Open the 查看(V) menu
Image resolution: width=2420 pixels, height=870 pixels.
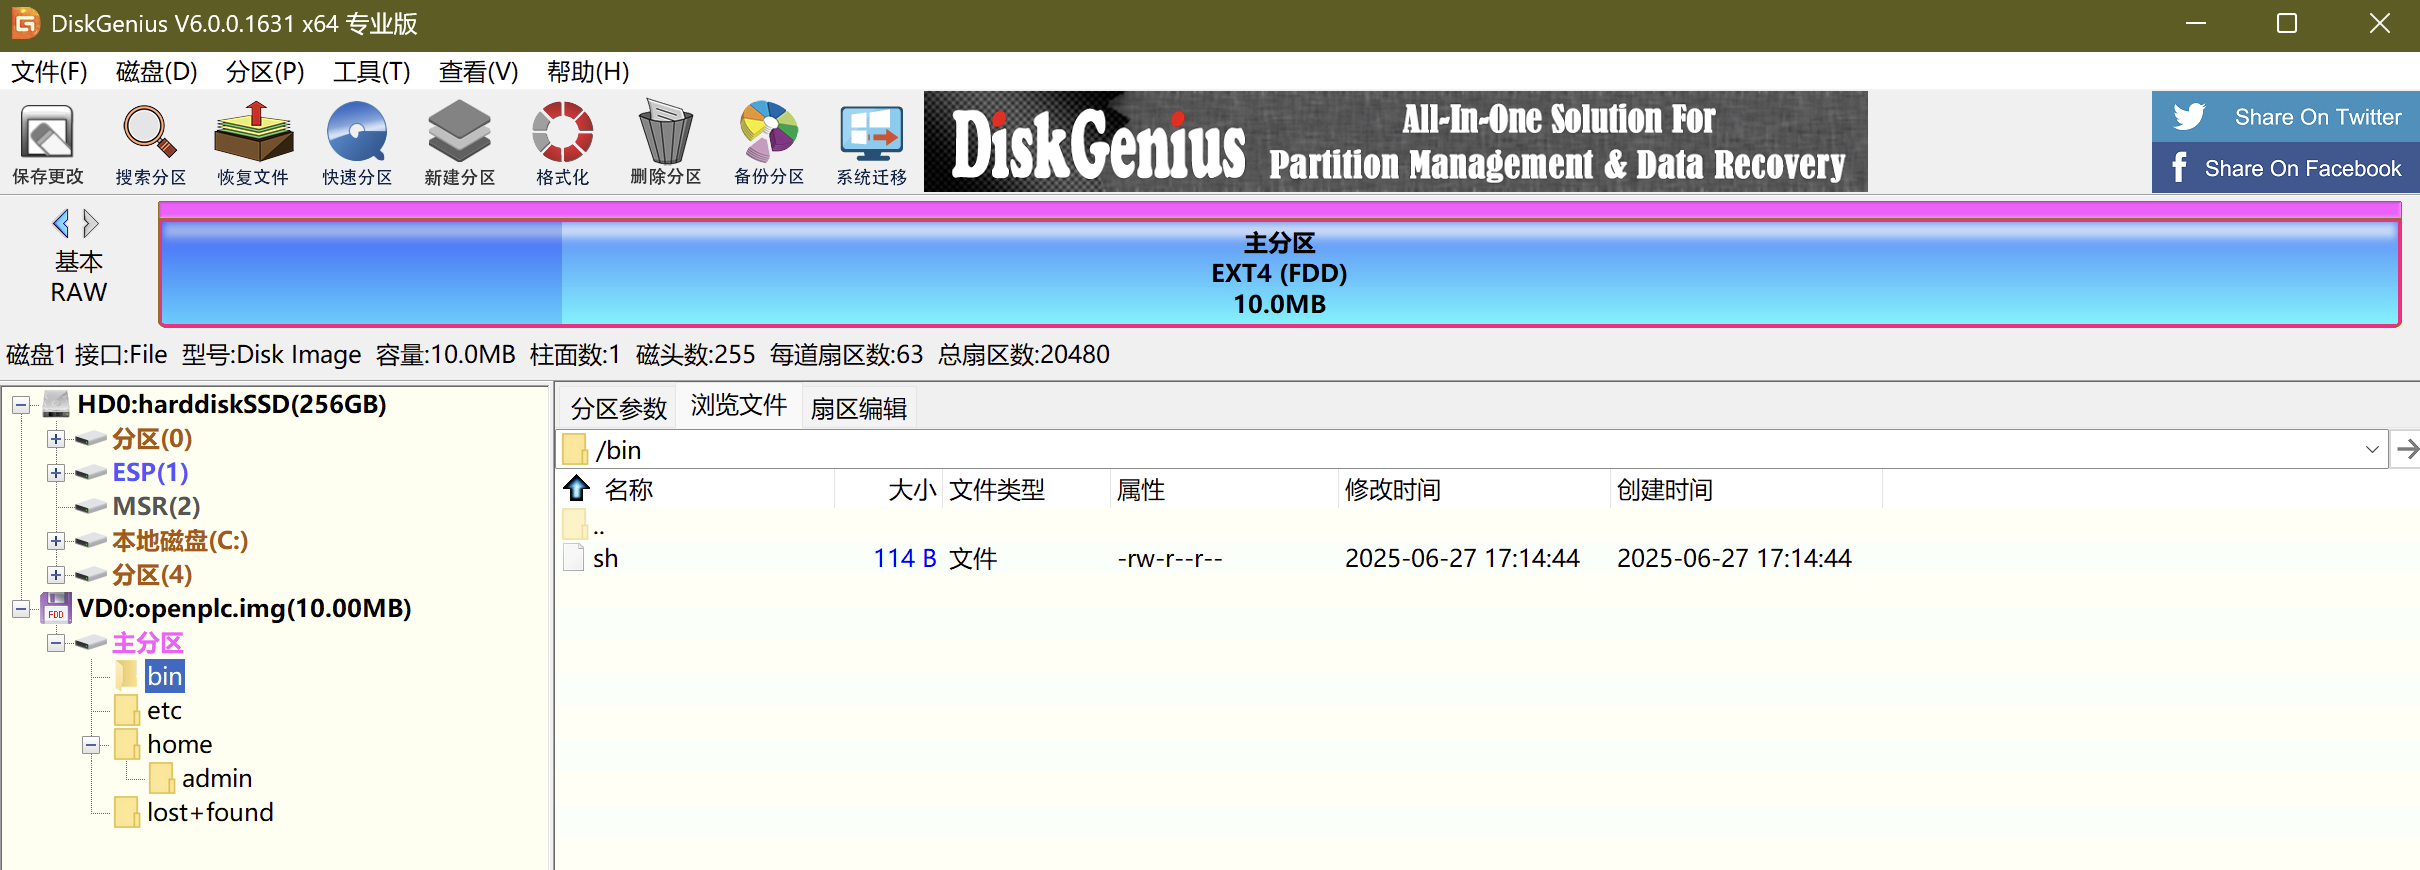(x=478, y=72)
